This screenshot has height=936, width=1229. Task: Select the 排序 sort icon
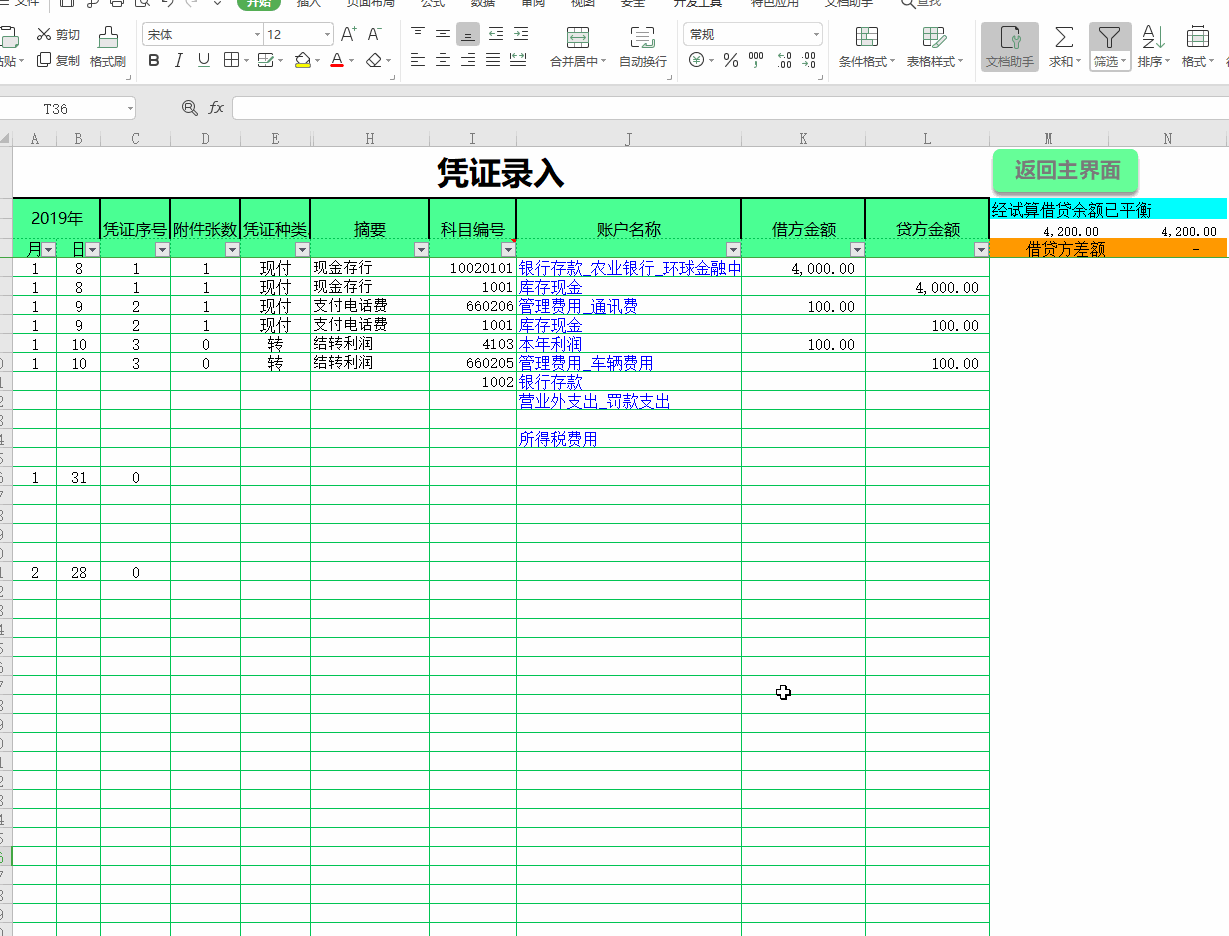1150,47
